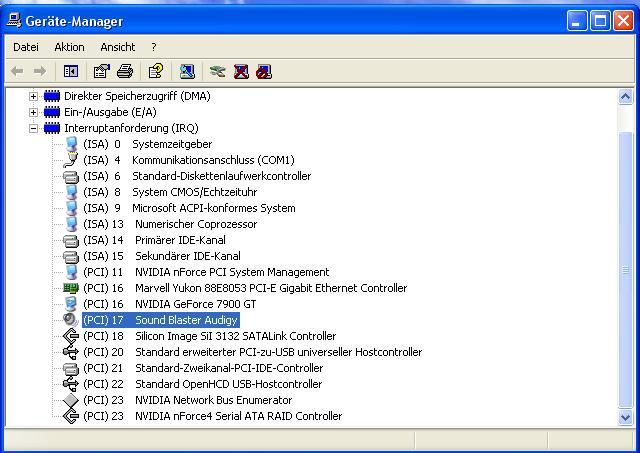Image resolution: width=640 pixels, height=453 pixels.
Task: Maximize the Geräte-Manager window
Action: [600, 20]
